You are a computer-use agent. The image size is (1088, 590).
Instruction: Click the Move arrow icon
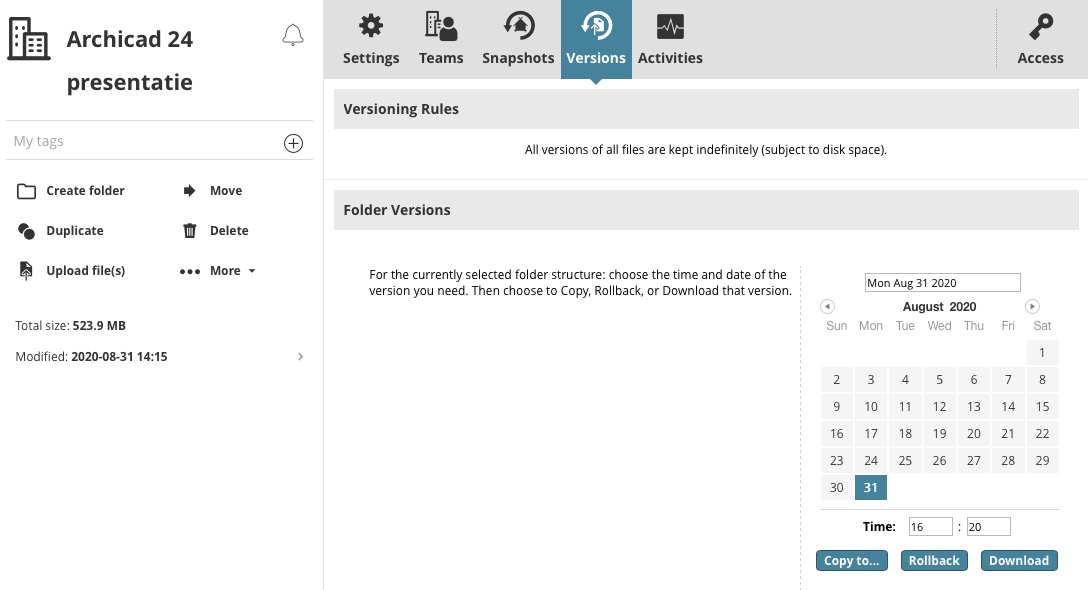coord(189,191)
